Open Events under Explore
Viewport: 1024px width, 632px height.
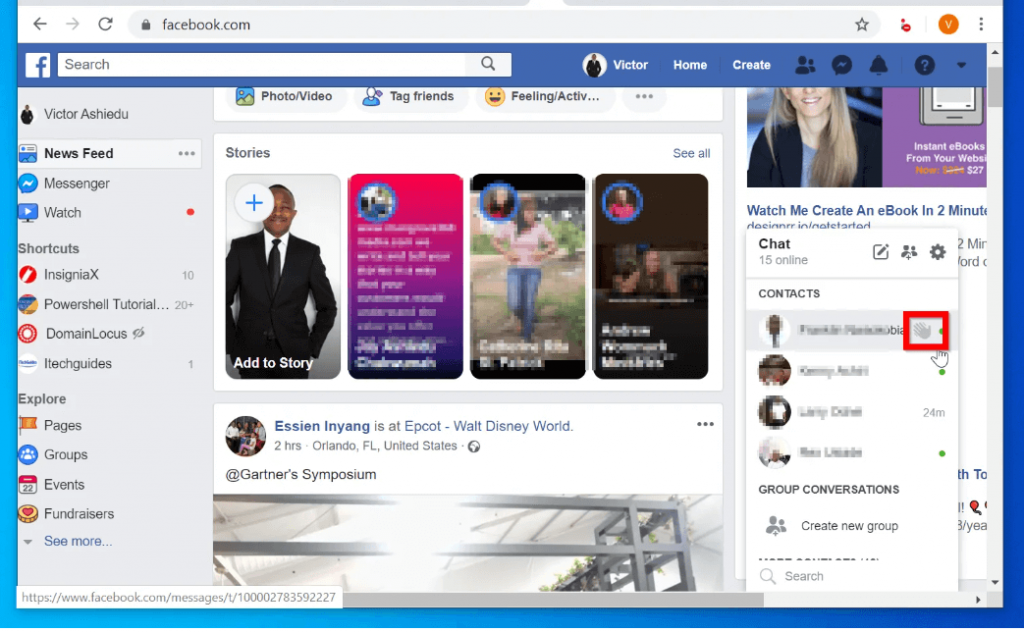pos(63,485)
